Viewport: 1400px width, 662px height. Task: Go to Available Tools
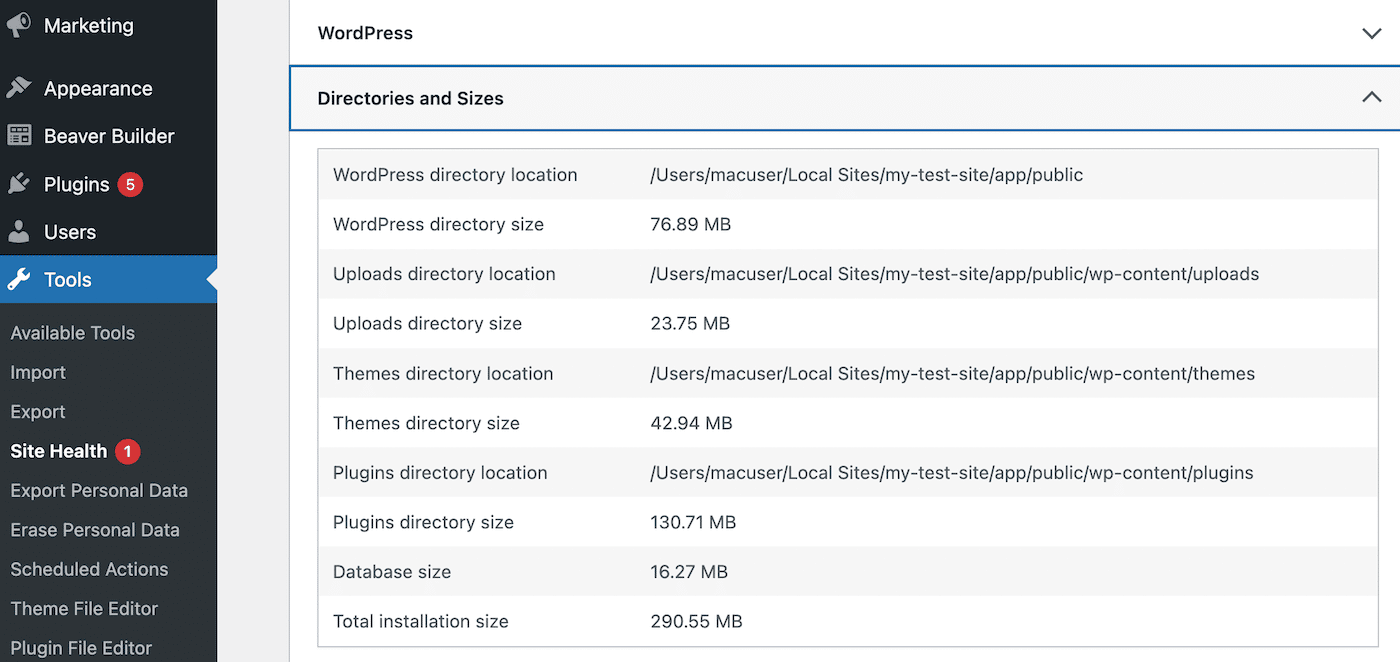72,332
